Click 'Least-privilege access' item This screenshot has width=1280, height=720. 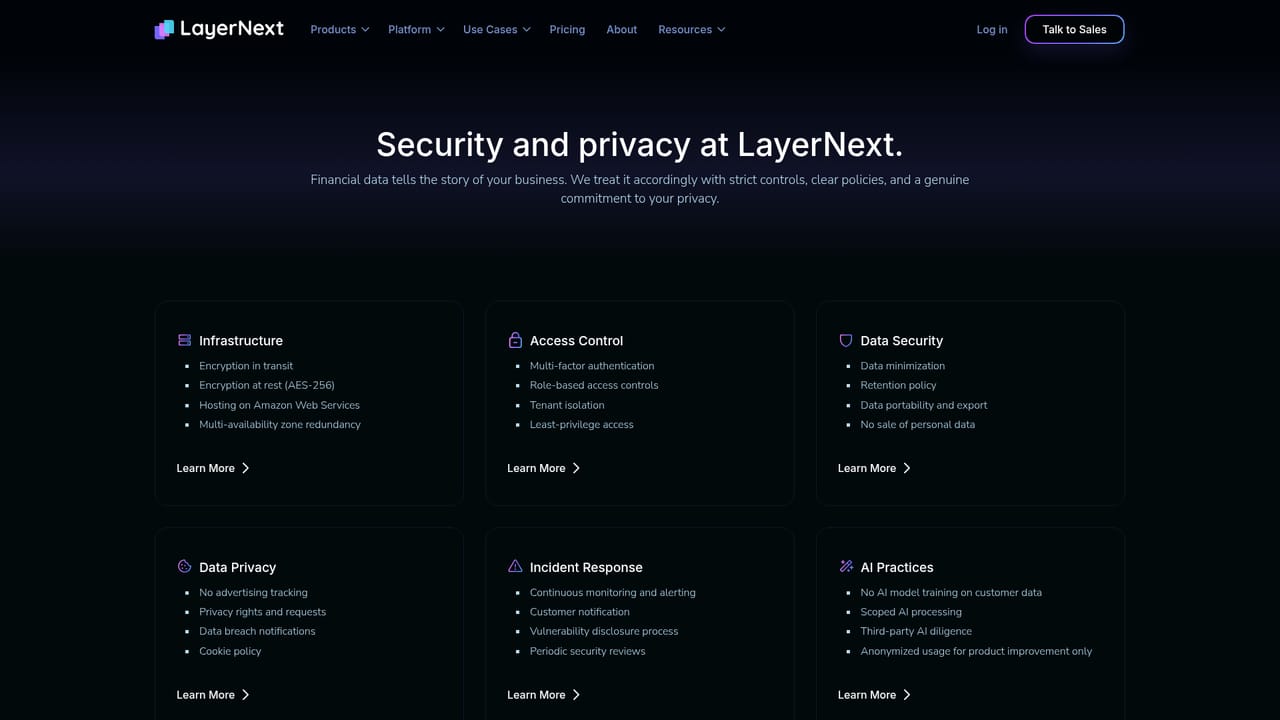tap(582, 424)
